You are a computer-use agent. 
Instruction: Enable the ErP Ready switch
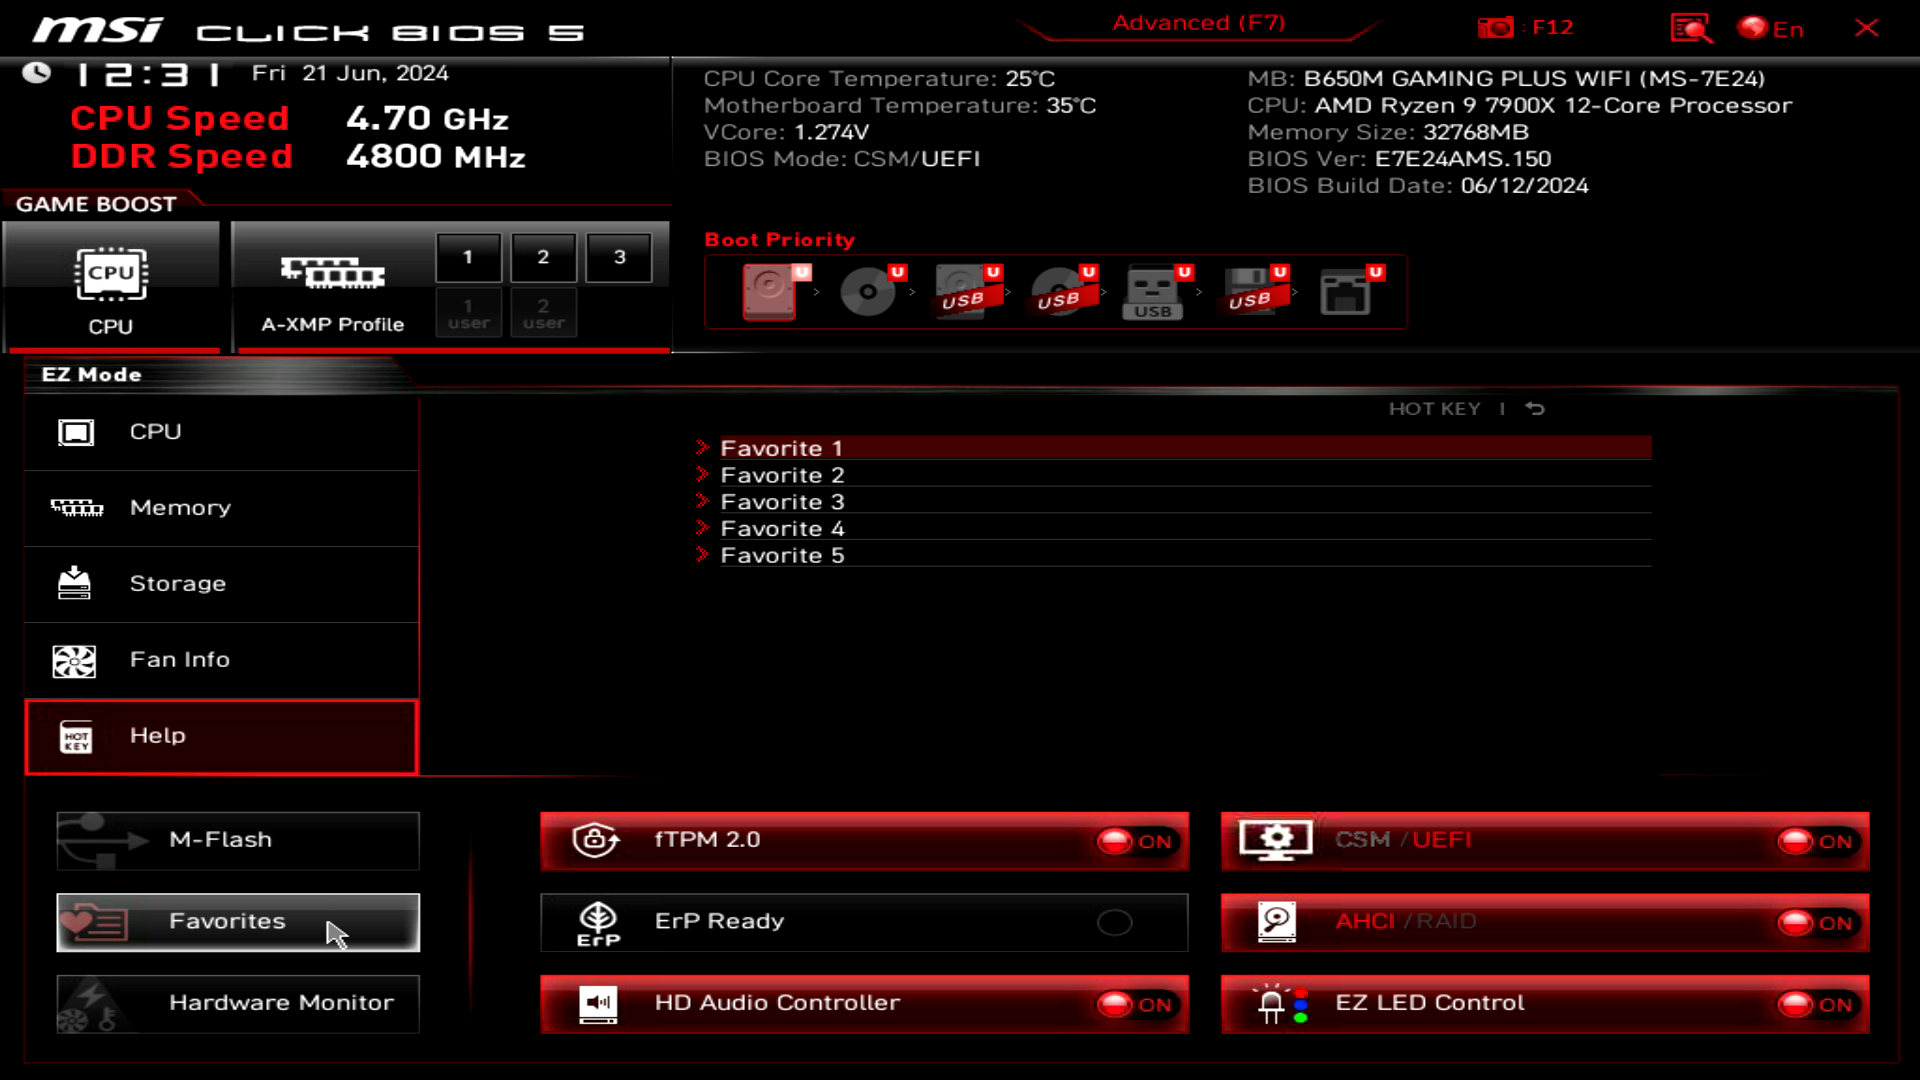coord(1114,922)
